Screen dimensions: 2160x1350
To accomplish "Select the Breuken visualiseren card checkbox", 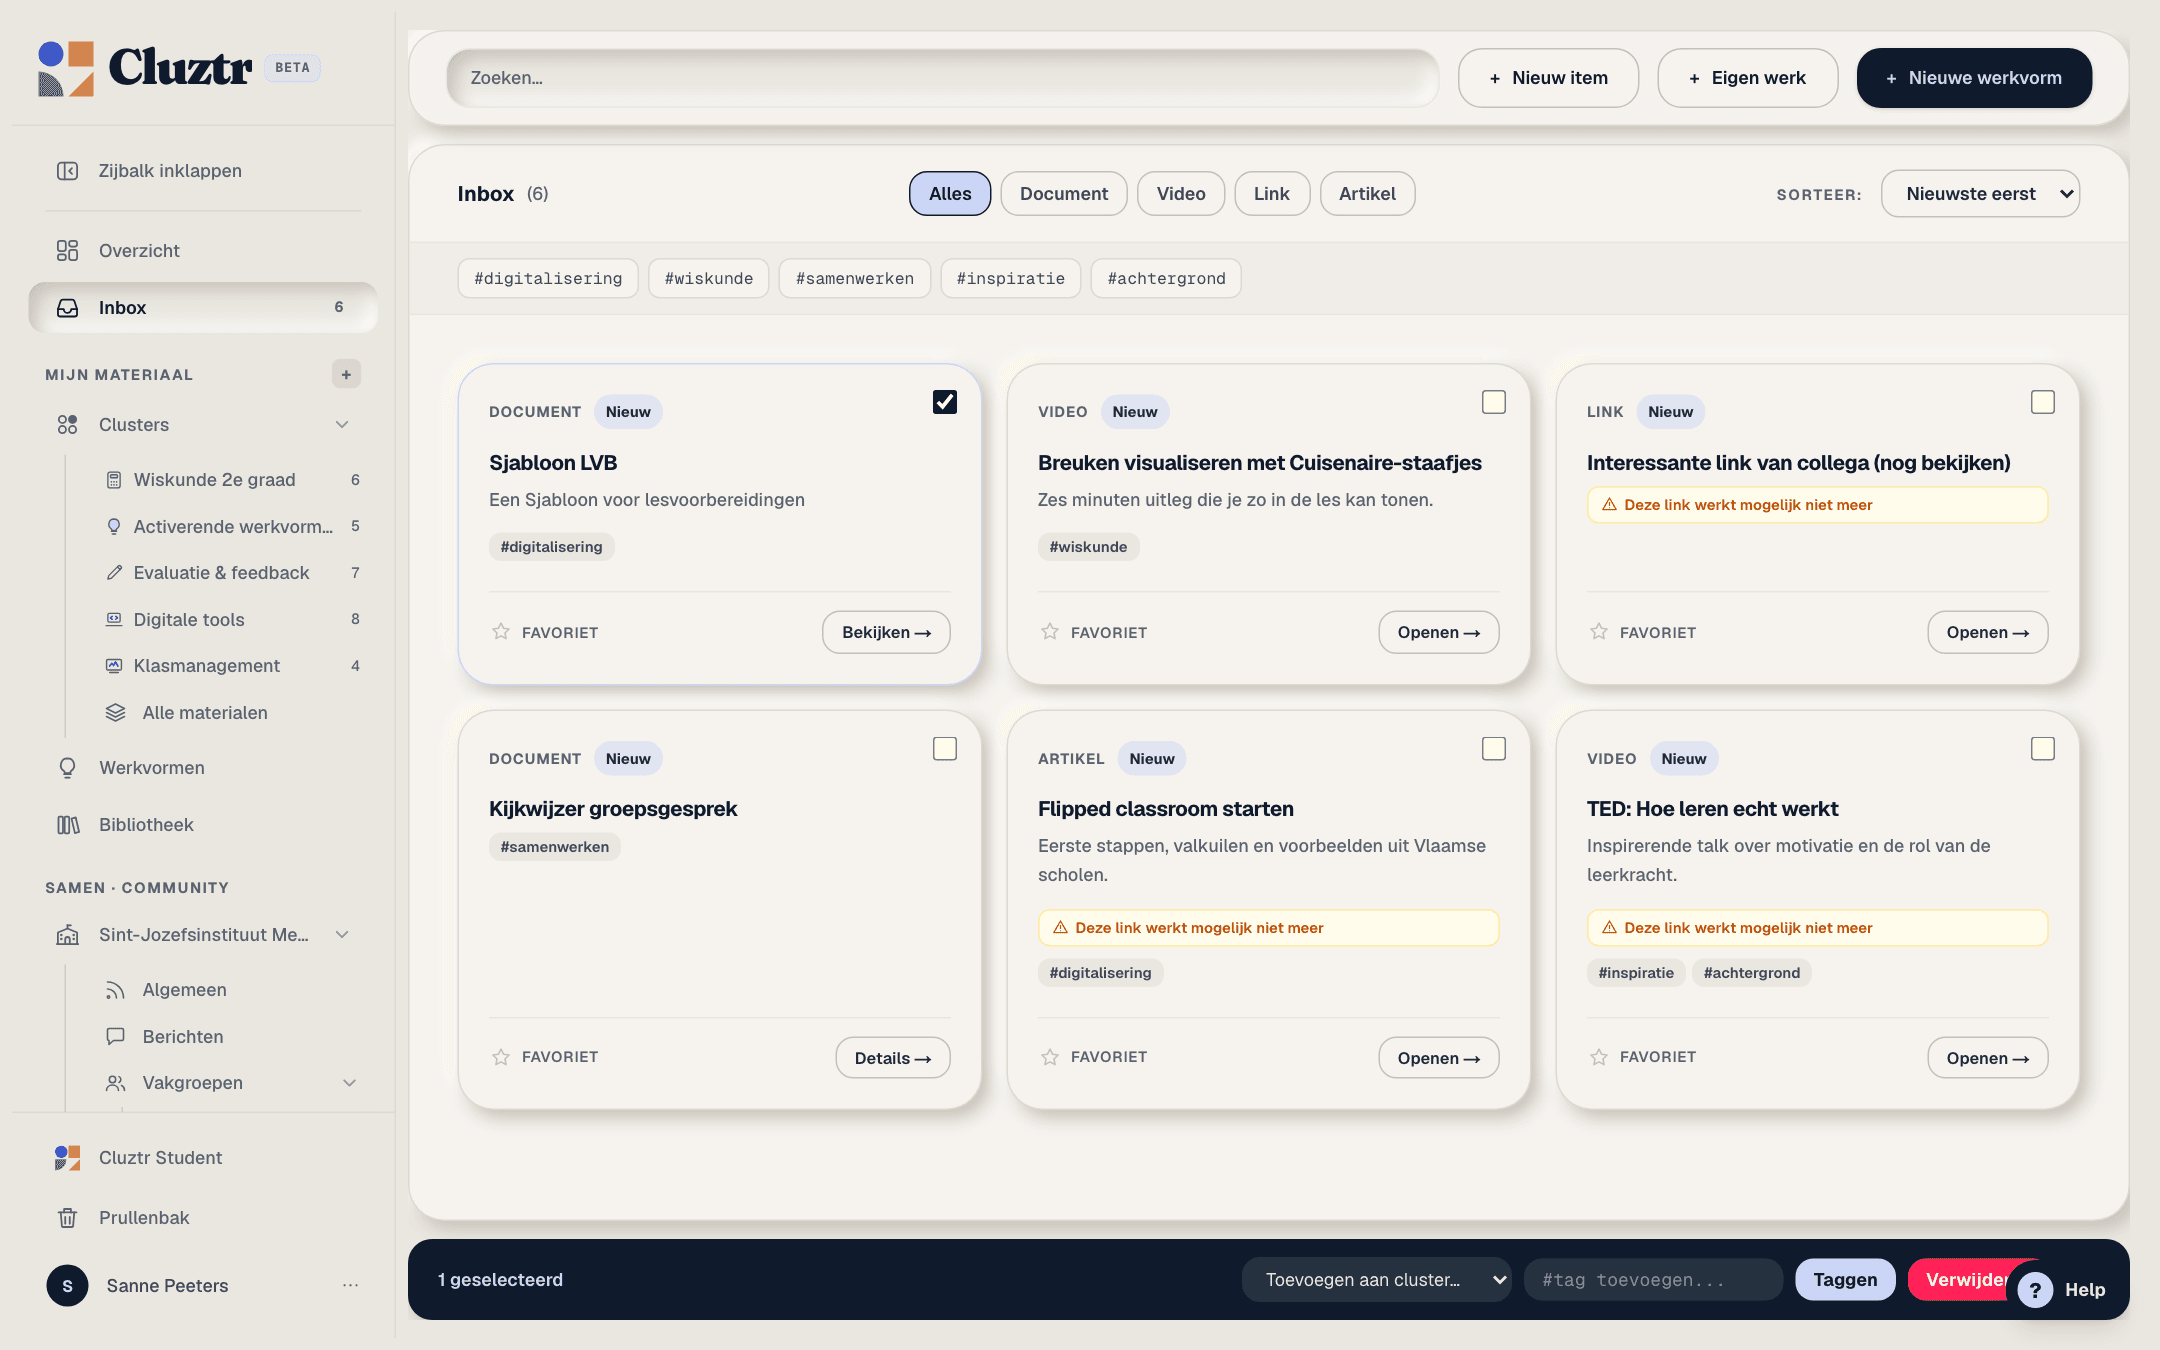I will (x=1494, y=402).
